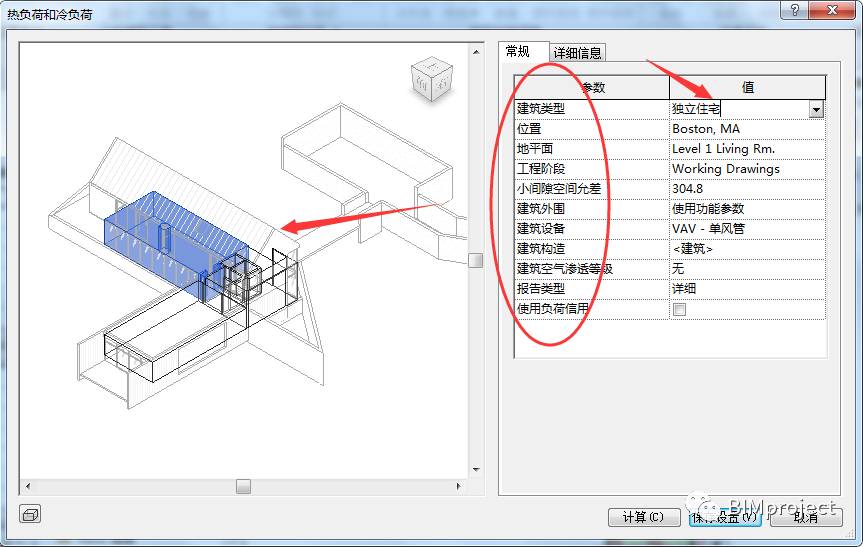Click the preview scroll down arrow

click(476, 469)
